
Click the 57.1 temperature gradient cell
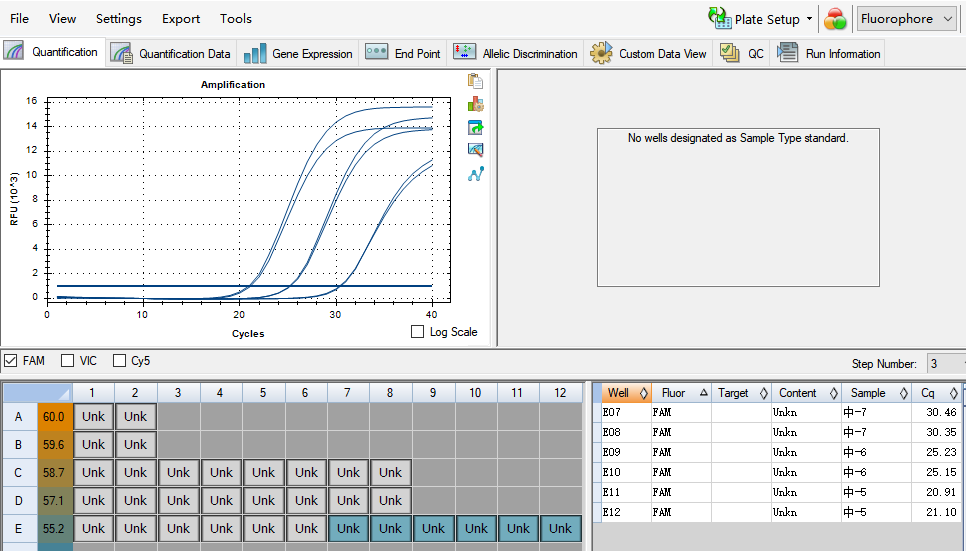[54, 500]
